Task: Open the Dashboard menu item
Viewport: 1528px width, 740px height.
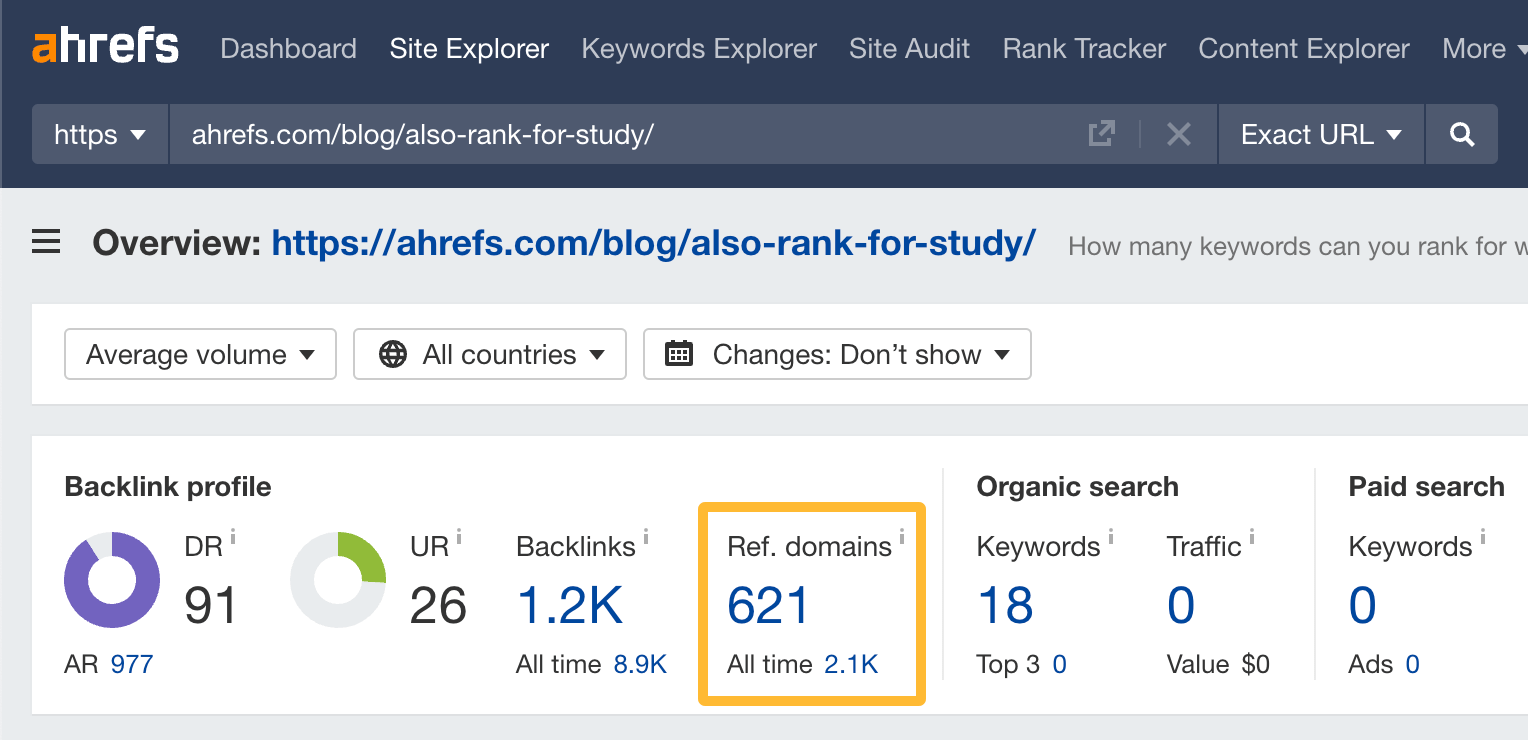Action: [288, 48]
